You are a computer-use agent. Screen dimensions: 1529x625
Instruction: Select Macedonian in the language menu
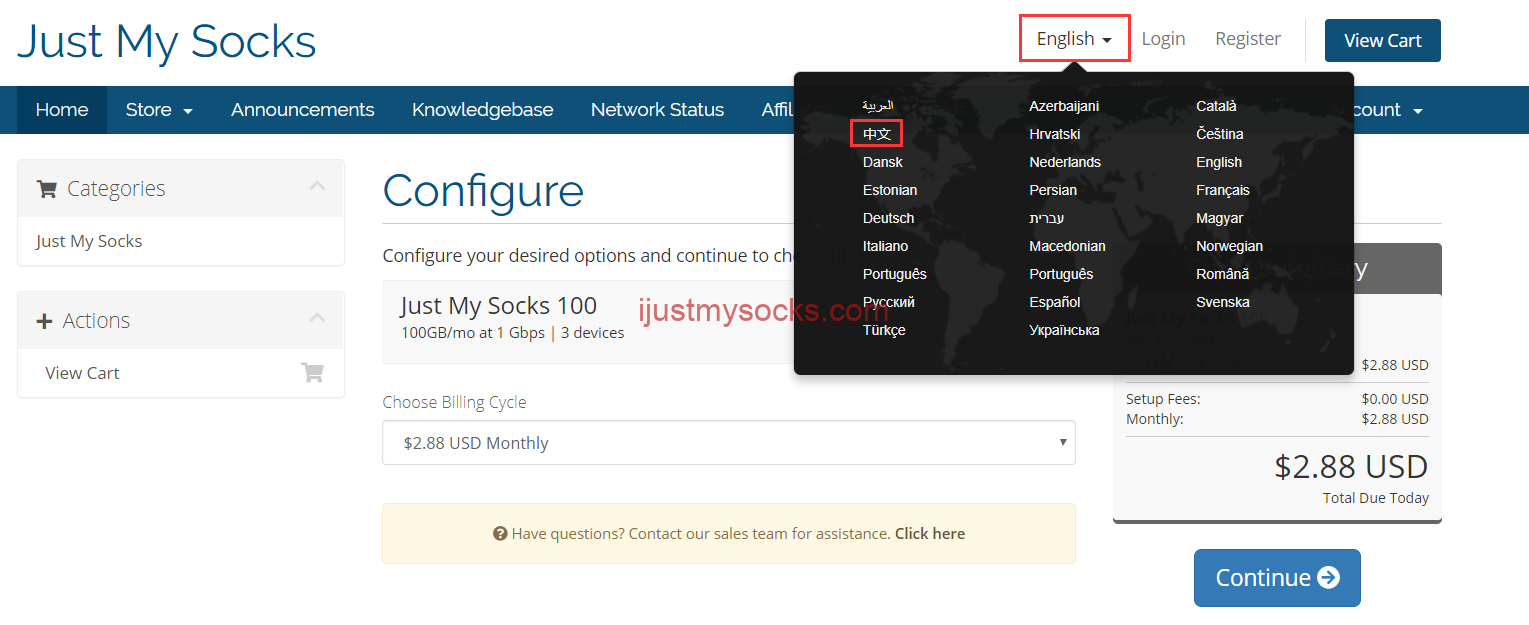[1067, 246]
